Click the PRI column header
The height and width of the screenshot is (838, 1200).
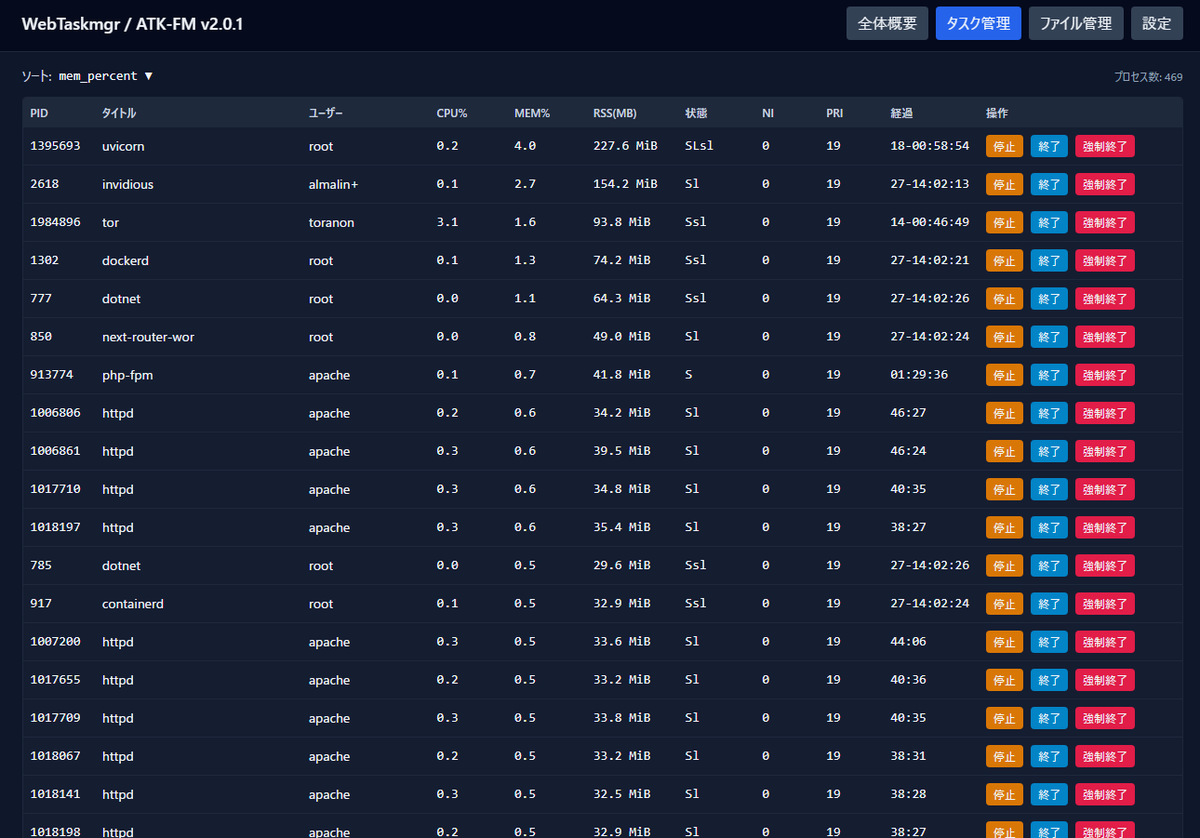pyautogui.click(x=834, y=113)
